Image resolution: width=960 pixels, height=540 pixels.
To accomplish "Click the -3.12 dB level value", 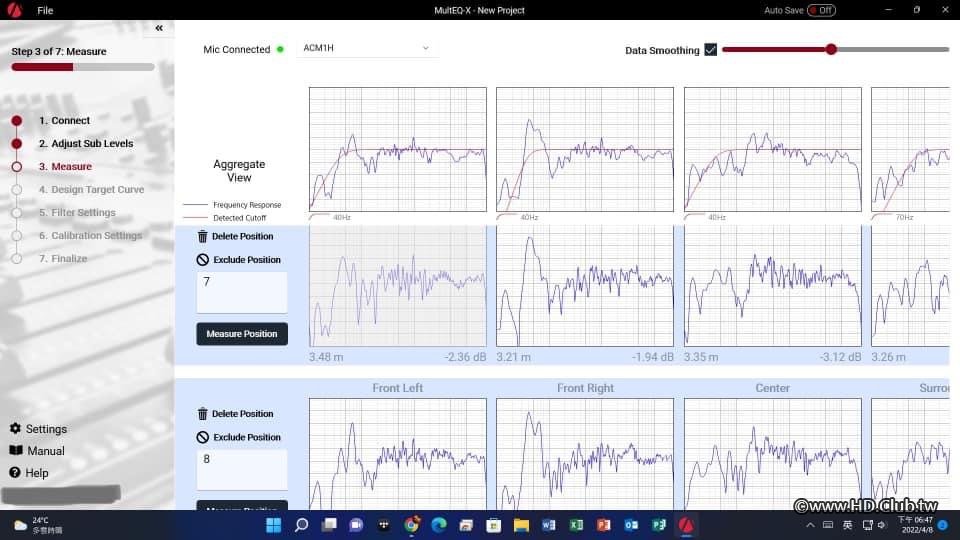I will click(840, 357).
